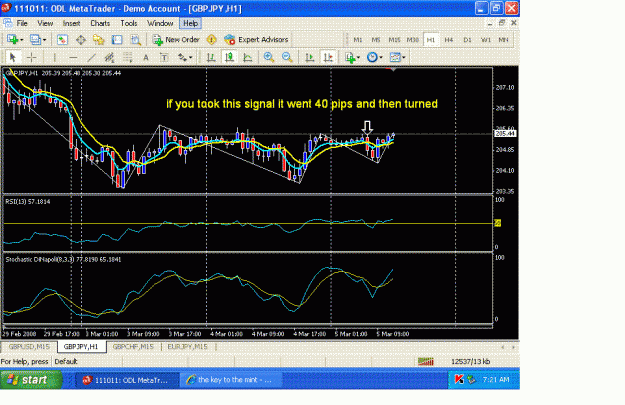This screenshot has height=405, width=625.
Task: Expand the periodicity clock dropdown
Action: (381, 57)
